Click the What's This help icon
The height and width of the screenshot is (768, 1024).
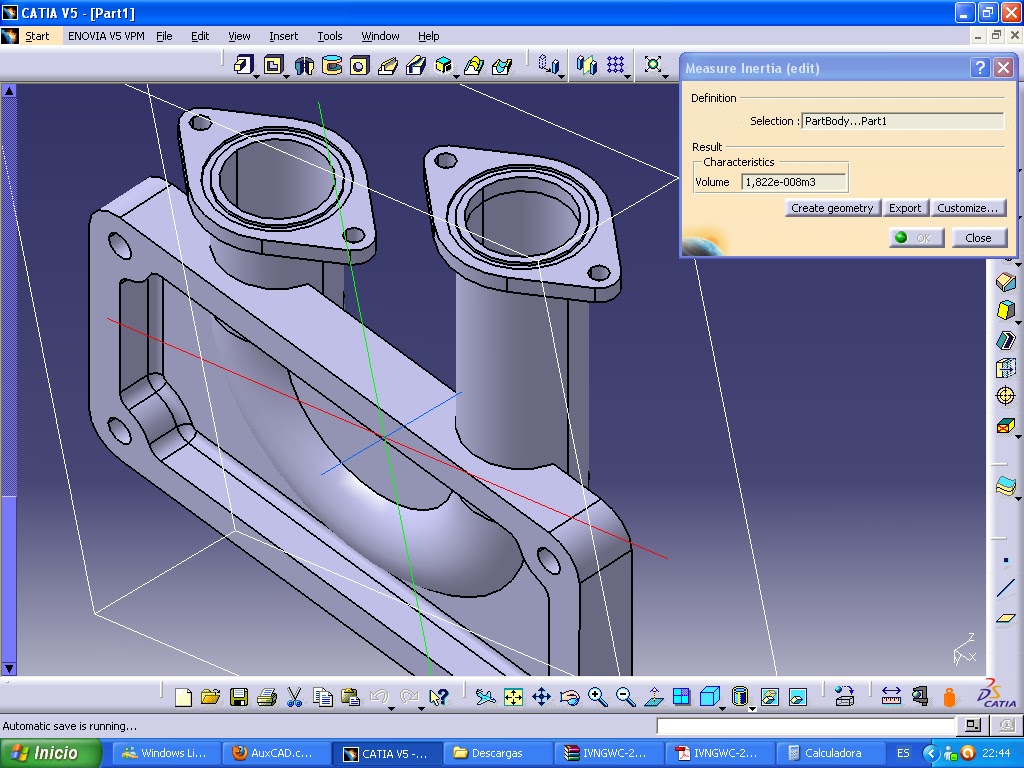tap(439, 697)
